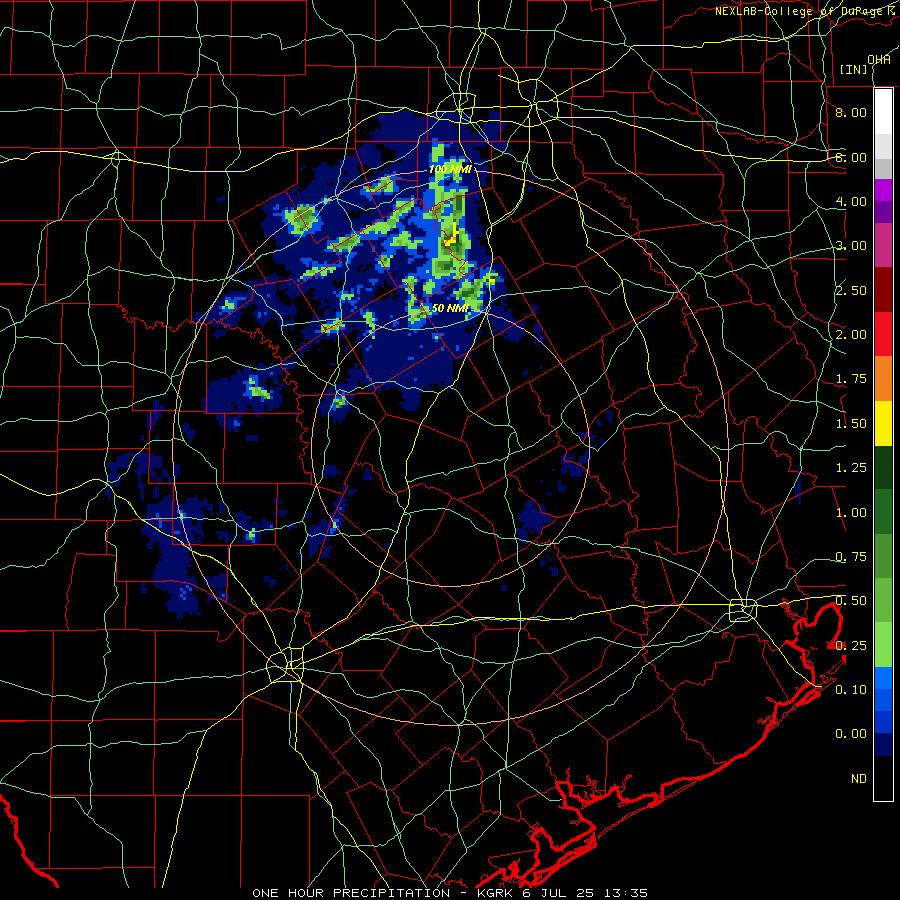Click the 0.00 legend scale label

point(851,734)
